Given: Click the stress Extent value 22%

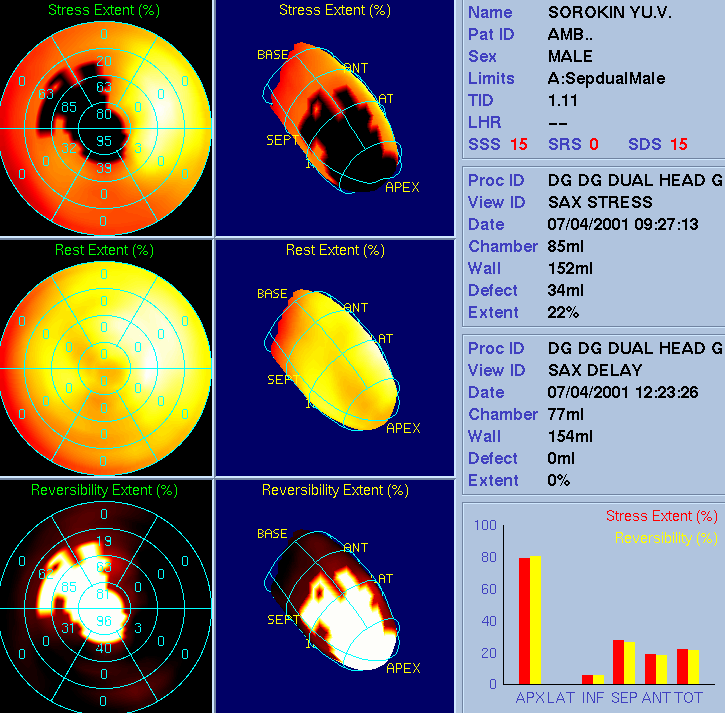Looking at the screenshot, I should pyautogui.click(x=563, y=313).
